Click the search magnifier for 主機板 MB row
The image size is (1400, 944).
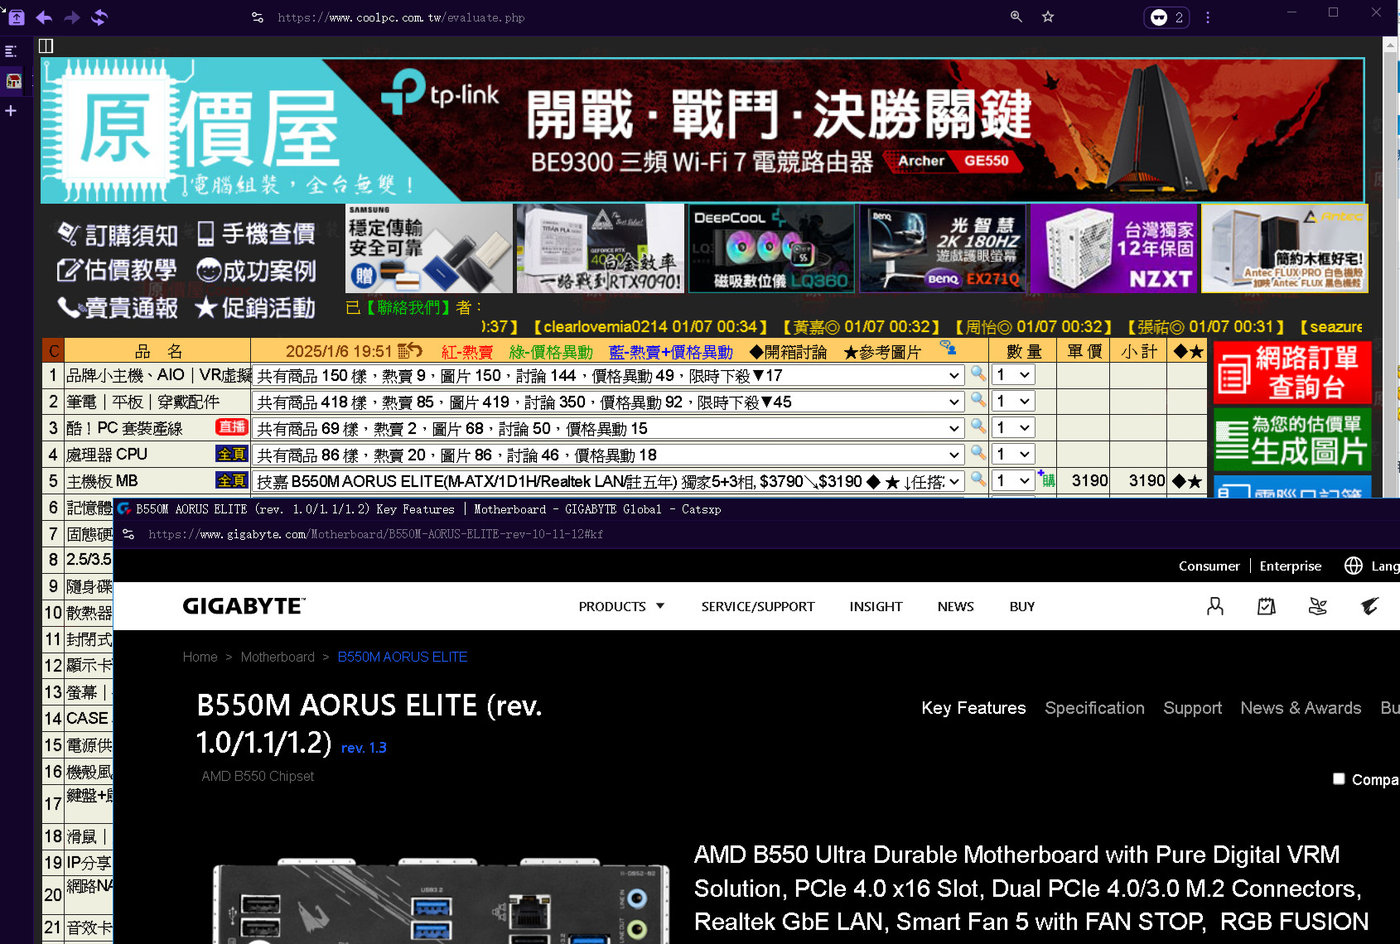coord(978,479)
